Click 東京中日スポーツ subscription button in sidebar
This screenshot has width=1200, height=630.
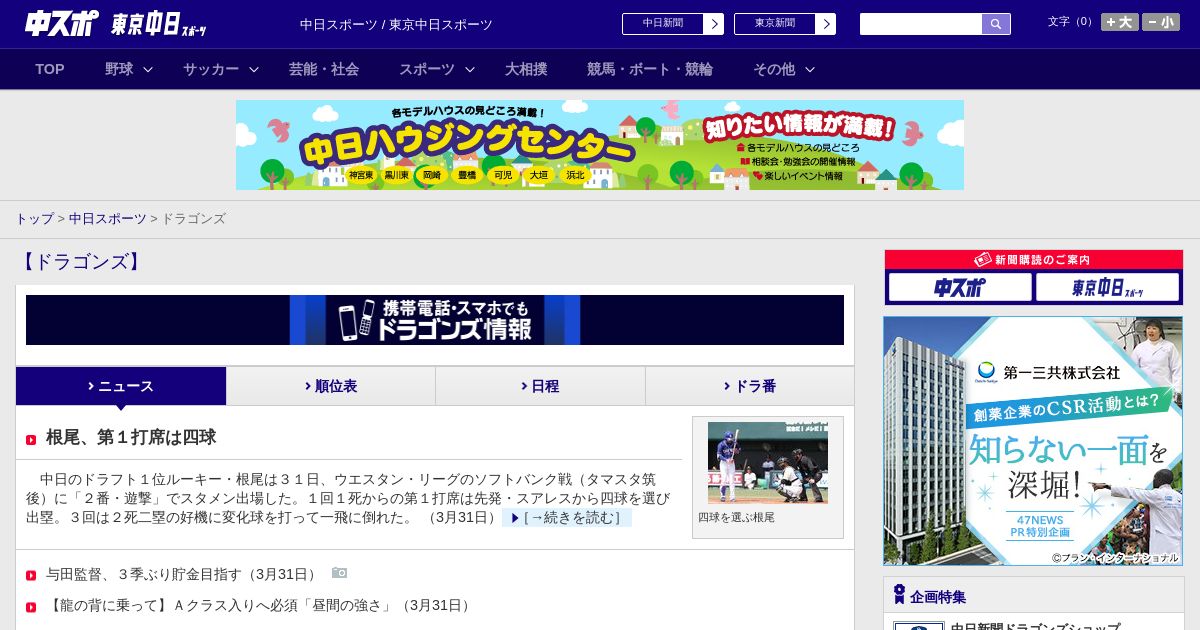click(x=1107, y=288)
